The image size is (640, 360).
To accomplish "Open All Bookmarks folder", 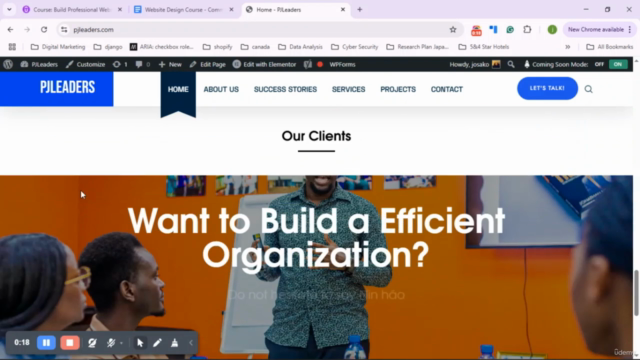I will tap(610, 47).
